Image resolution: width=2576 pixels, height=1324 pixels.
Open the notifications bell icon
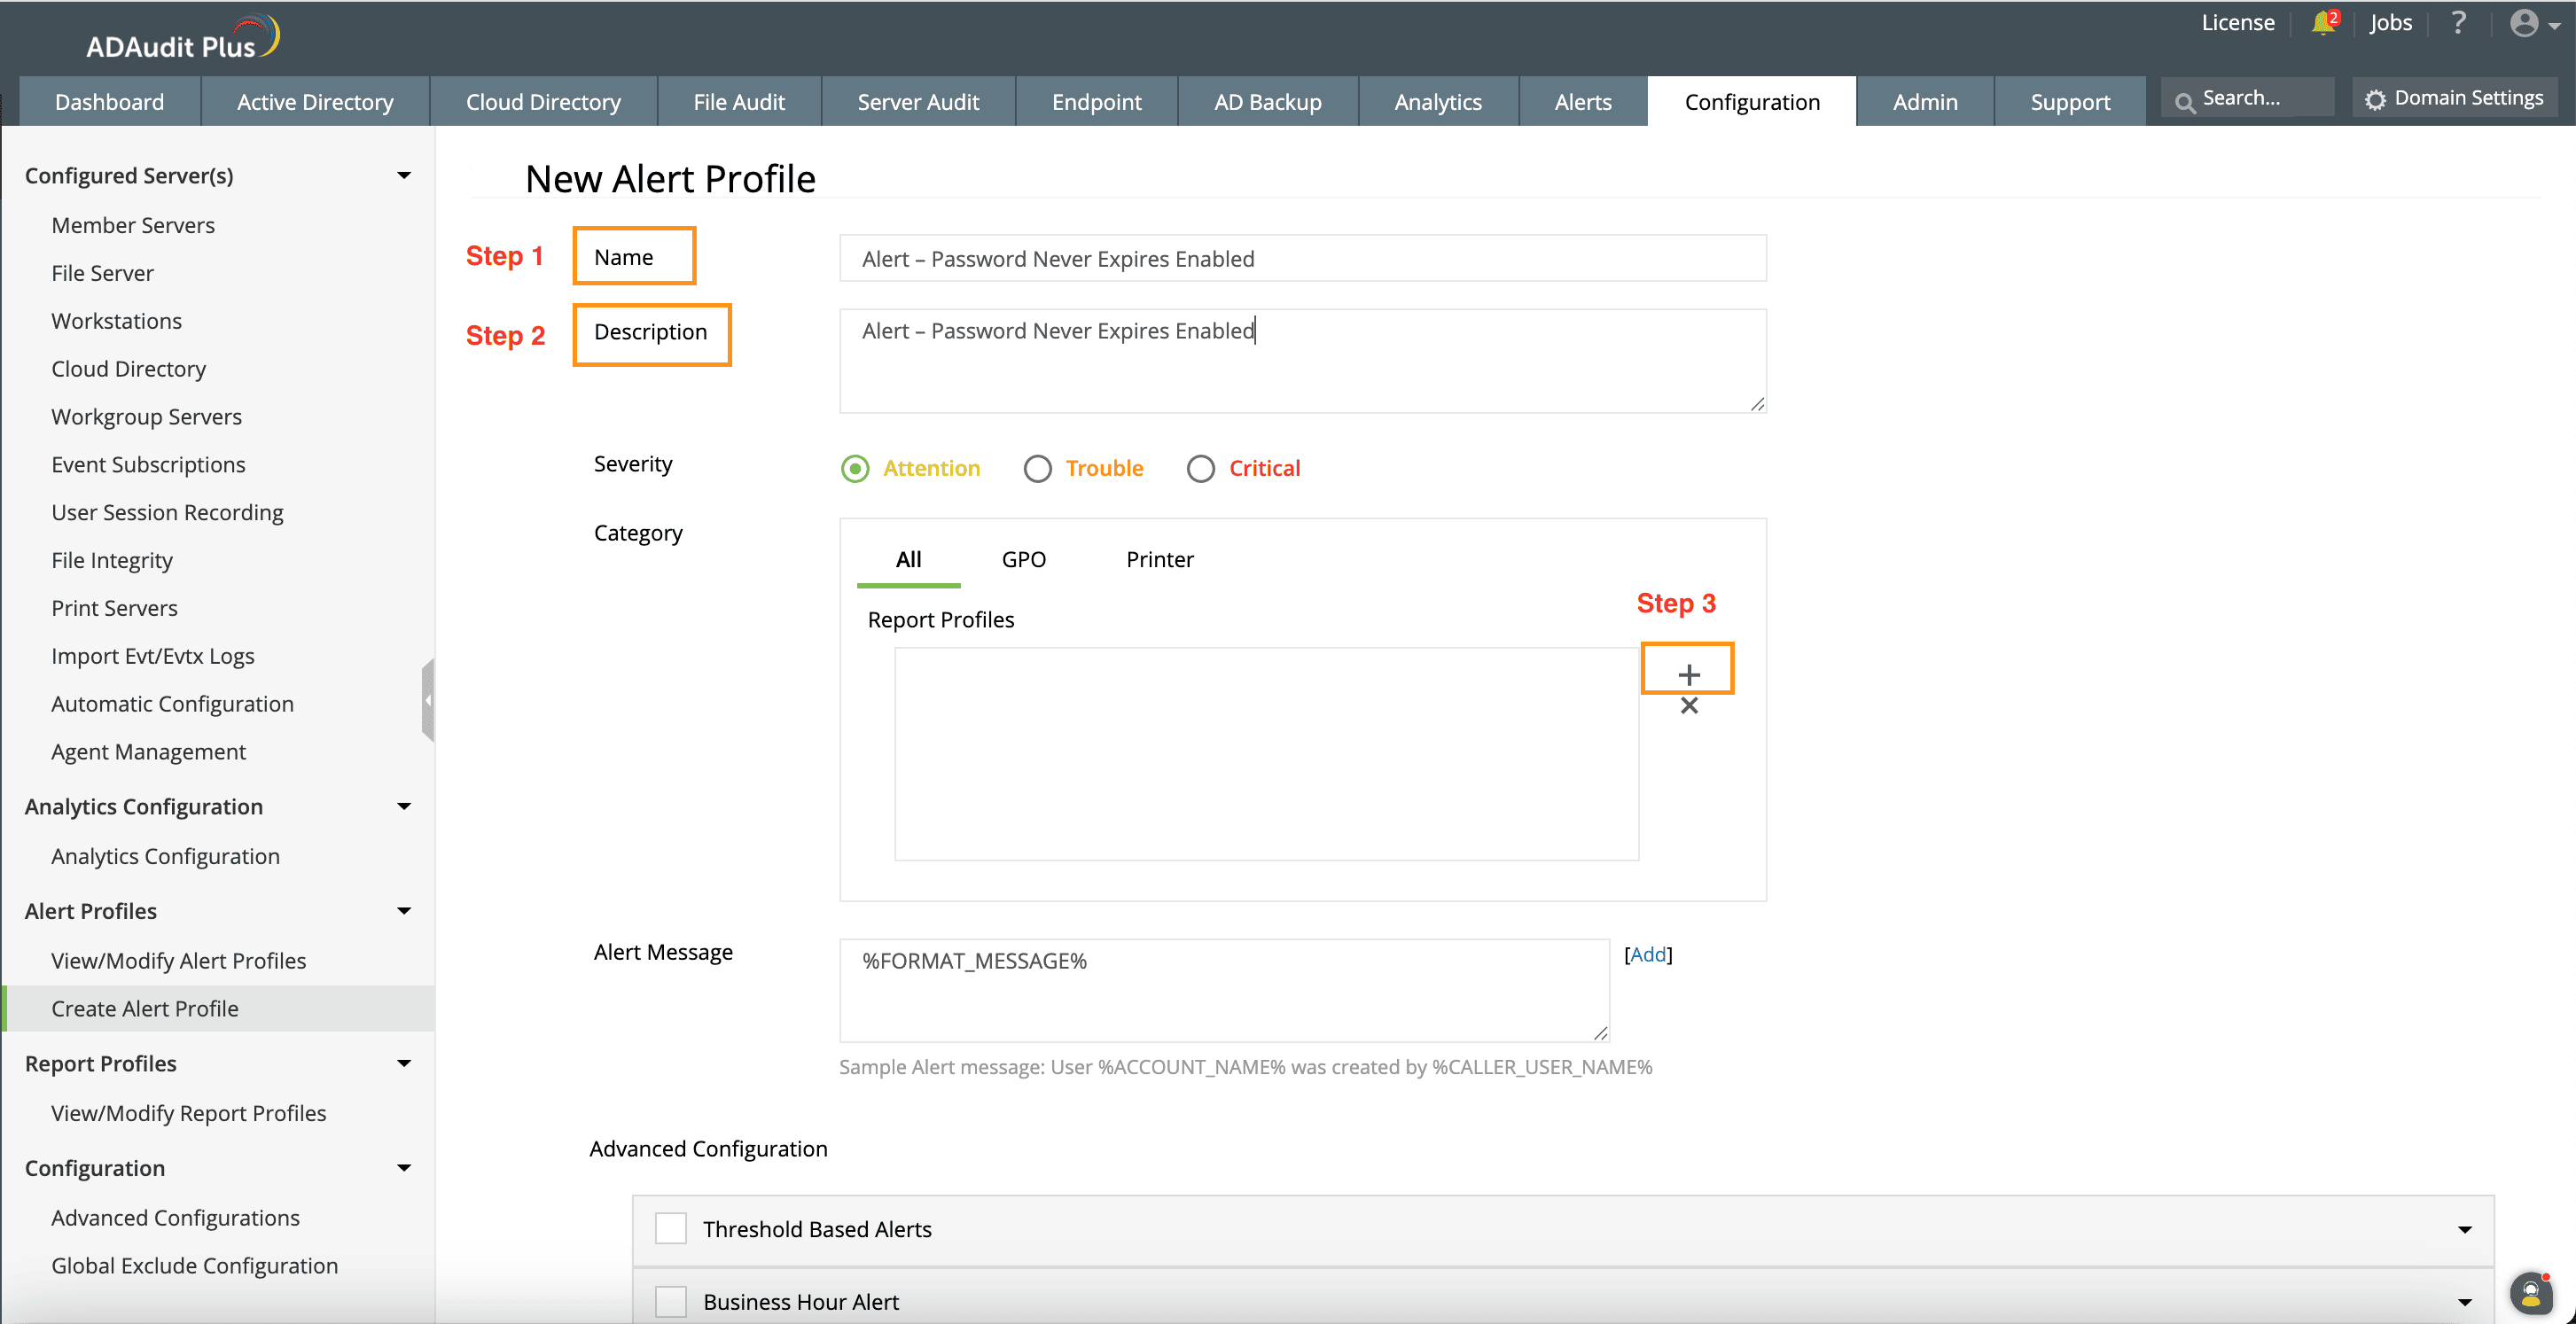tap(2322, 23)
